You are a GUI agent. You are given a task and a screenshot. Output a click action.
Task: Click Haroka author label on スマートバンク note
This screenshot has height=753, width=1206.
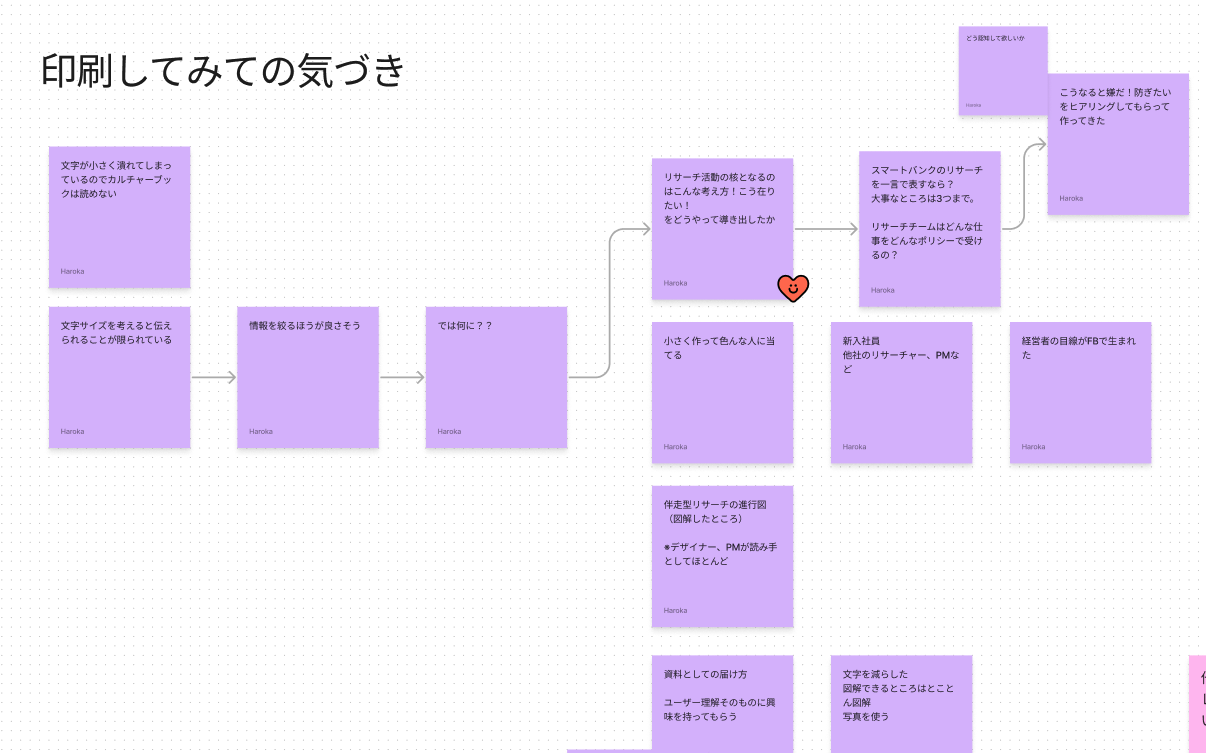(882, 290)
